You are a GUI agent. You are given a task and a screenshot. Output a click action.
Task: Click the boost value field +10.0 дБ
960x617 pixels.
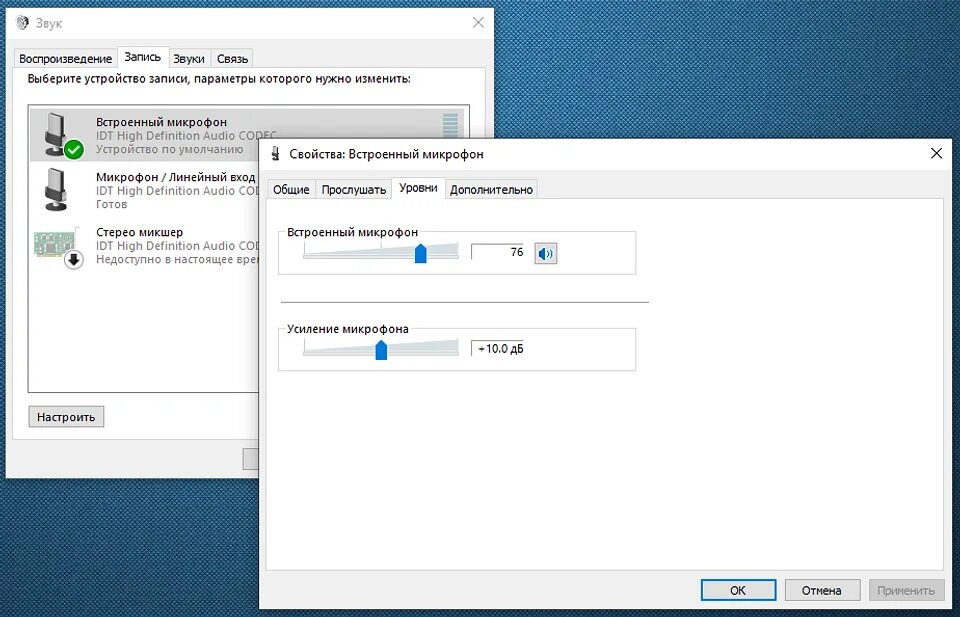click(x=497, y=348)
